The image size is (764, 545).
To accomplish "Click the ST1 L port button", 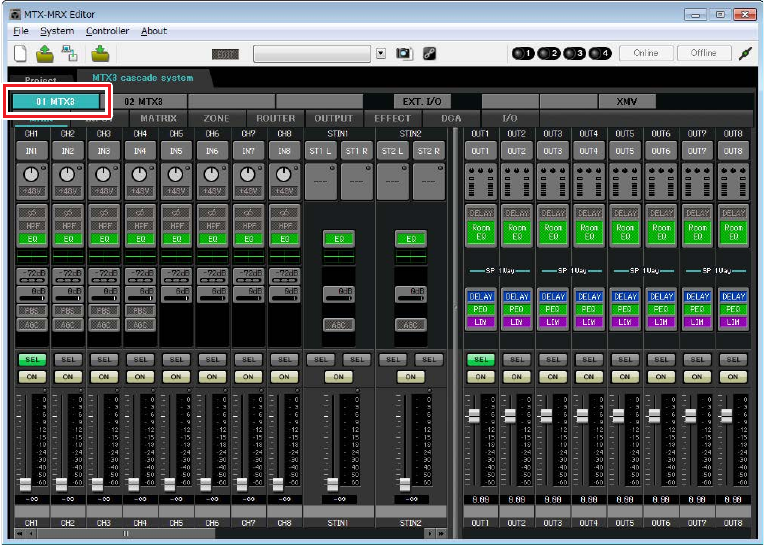I will click(x=321, y=151).
